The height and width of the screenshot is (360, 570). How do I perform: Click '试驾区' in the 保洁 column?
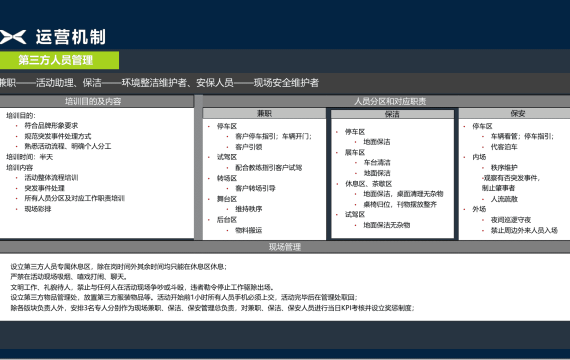[x=355, y=215]
